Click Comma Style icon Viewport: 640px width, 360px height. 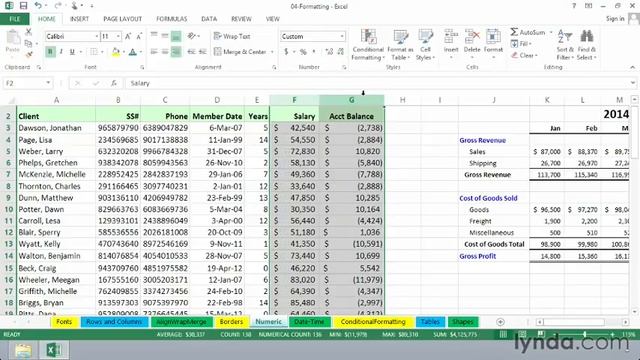click(314, 52)
